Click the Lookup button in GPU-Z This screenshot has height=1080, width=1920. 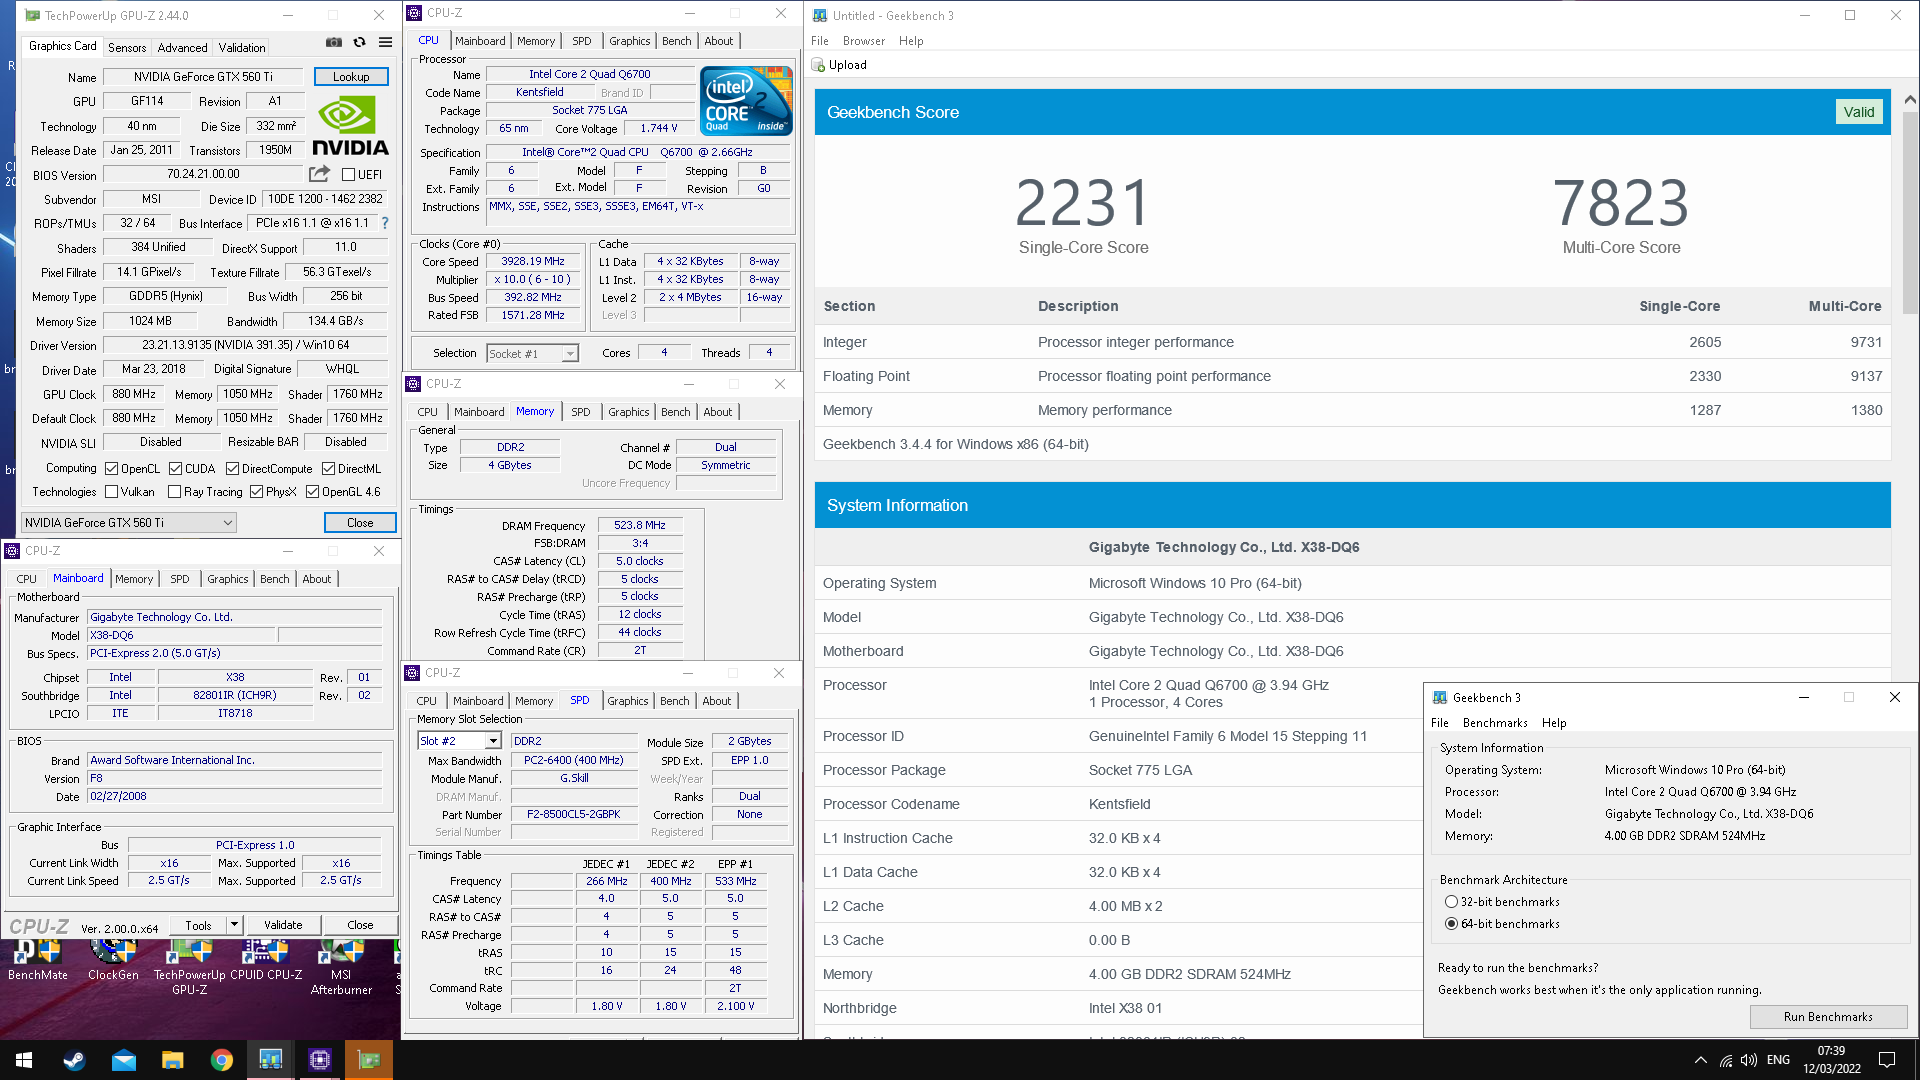(x=351, y=77)
